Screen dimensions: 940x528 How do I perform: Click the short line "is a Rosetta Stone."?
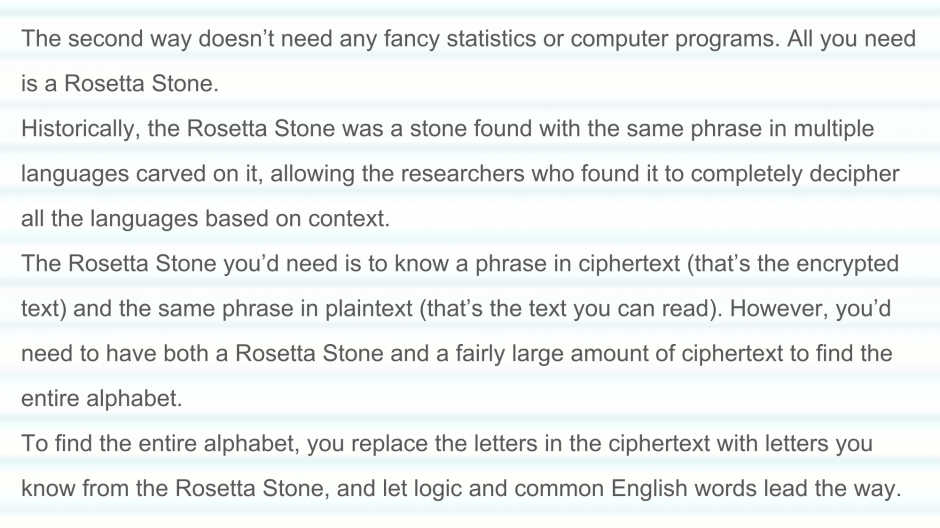(119, 84)
